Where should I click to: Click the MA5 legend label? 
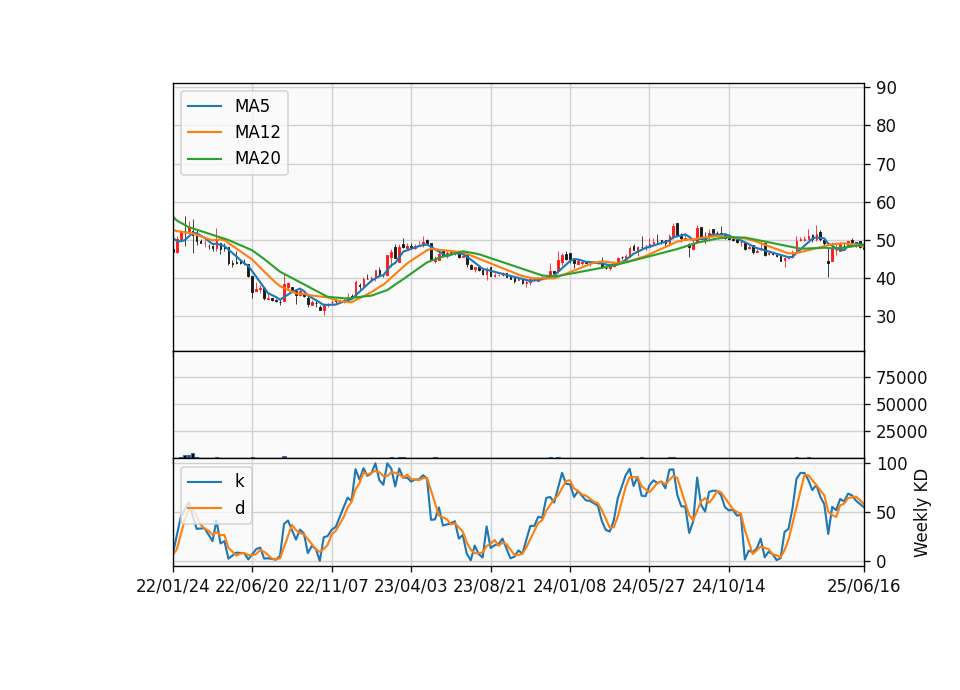(x=252, y=106)
